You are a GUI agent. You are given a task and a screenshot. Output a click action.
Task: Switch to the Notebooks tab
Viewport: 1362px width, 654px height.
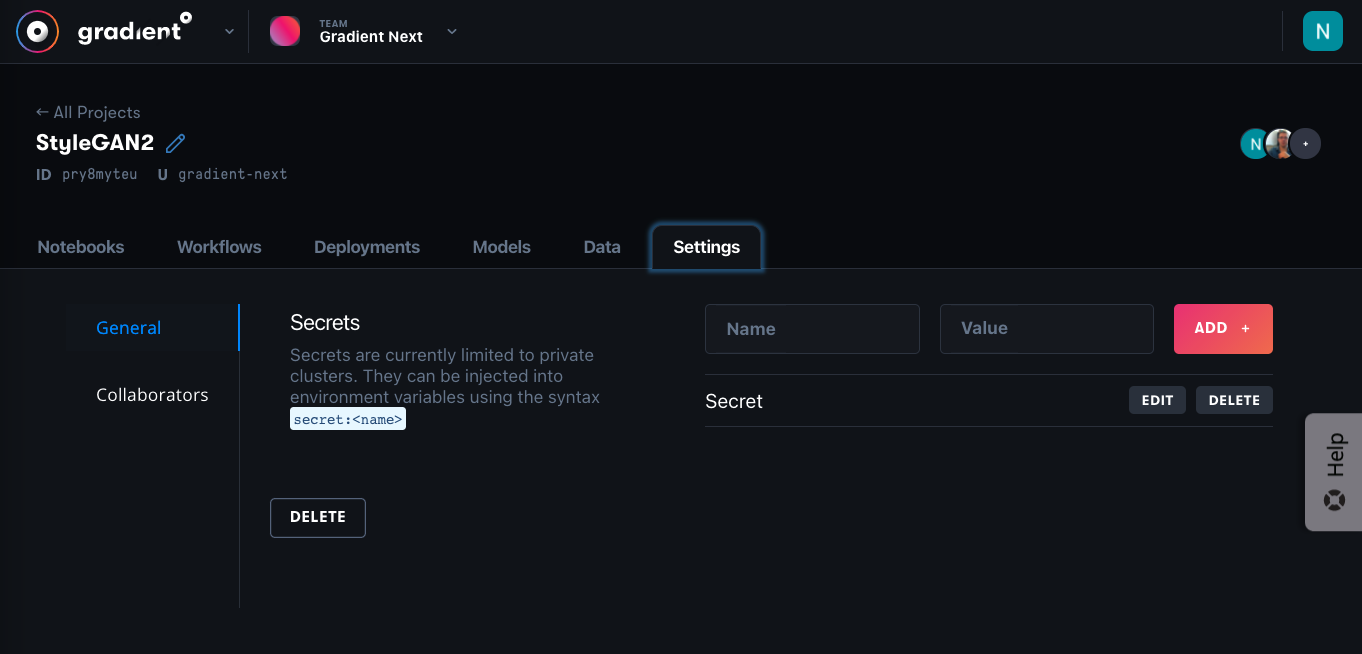(81, 247)
